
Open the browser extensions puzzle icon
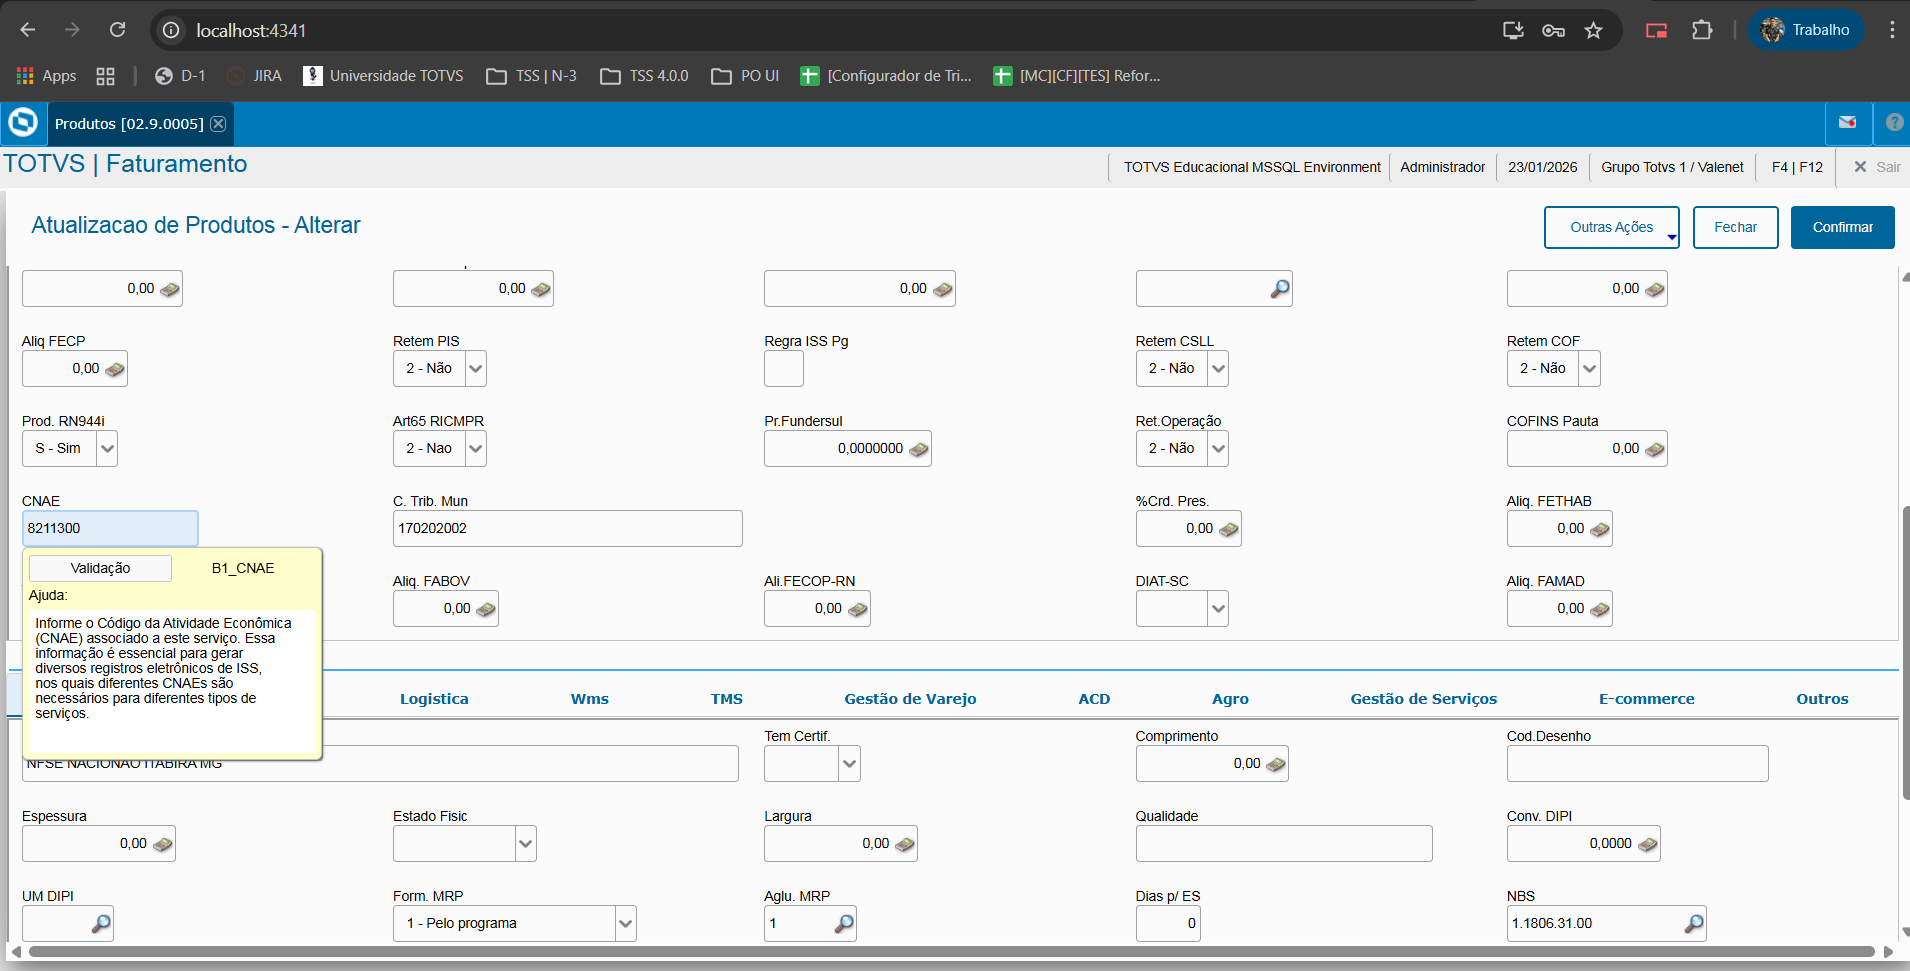(1702, 30)
